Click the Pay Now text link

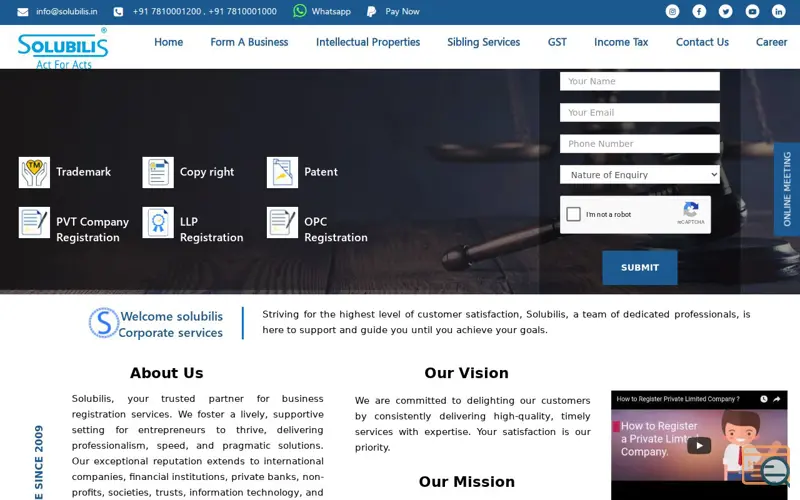tap(402, 12)
